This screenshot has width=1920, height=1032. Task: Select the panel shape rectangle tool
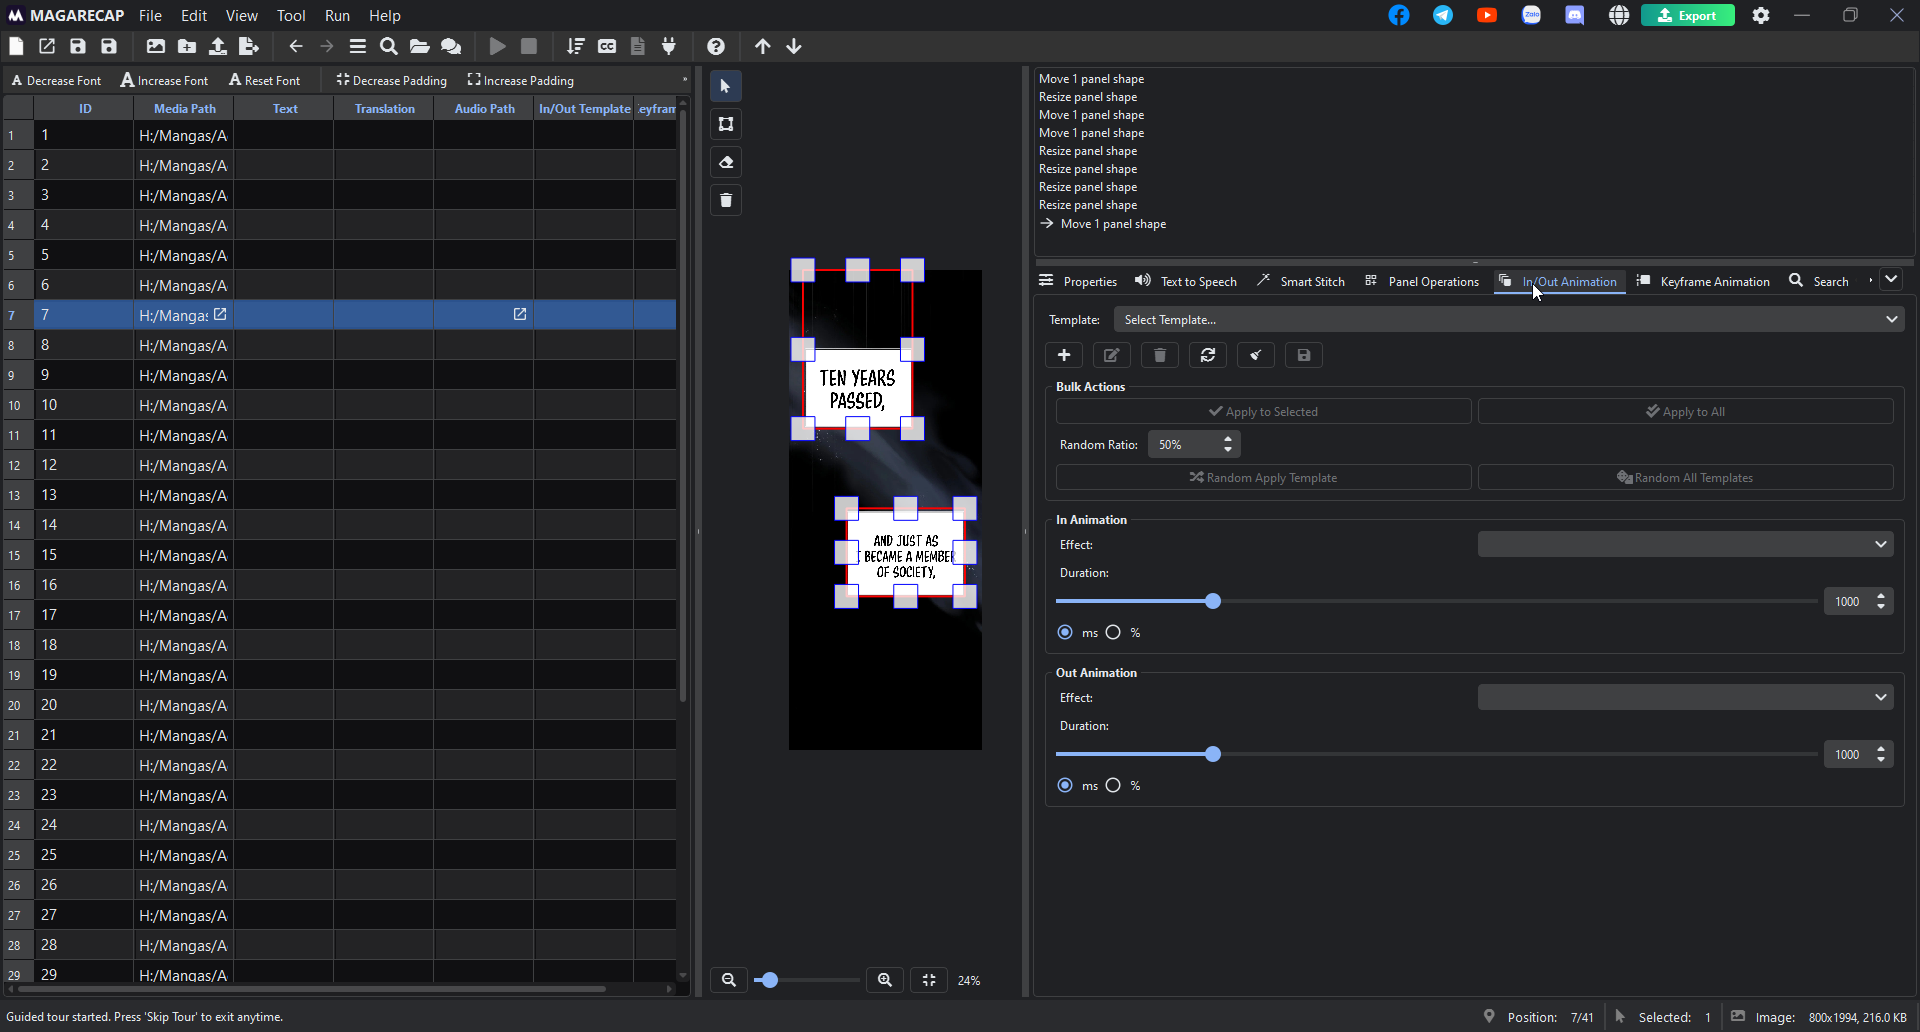tap(726, 124)
